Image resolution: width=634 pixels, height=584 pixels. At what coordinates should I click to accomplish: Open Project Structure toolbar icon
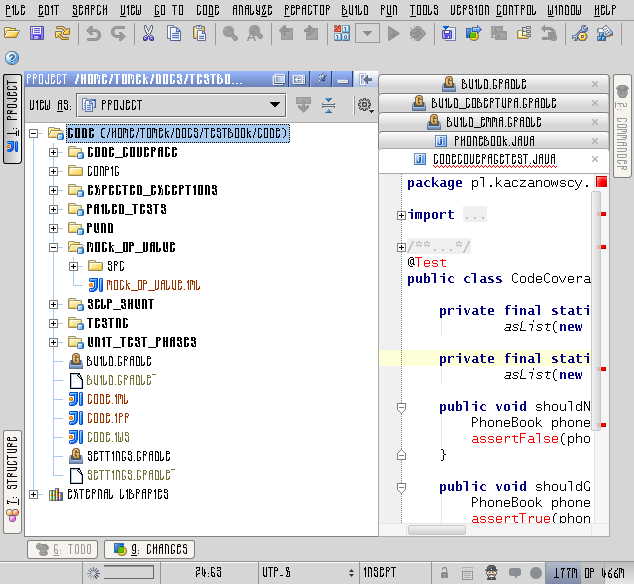(x=605, y=34)
